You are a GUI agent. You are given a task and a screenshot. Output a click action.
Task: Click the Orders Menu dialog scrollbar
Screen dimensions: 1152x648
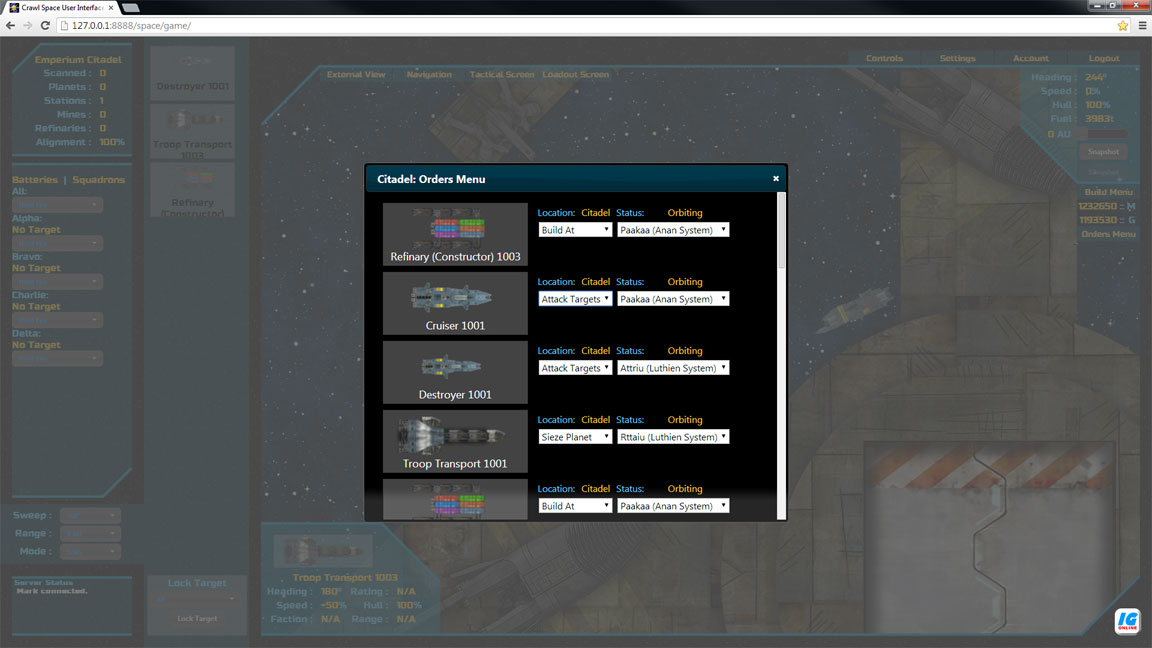[x=781, y=230]
